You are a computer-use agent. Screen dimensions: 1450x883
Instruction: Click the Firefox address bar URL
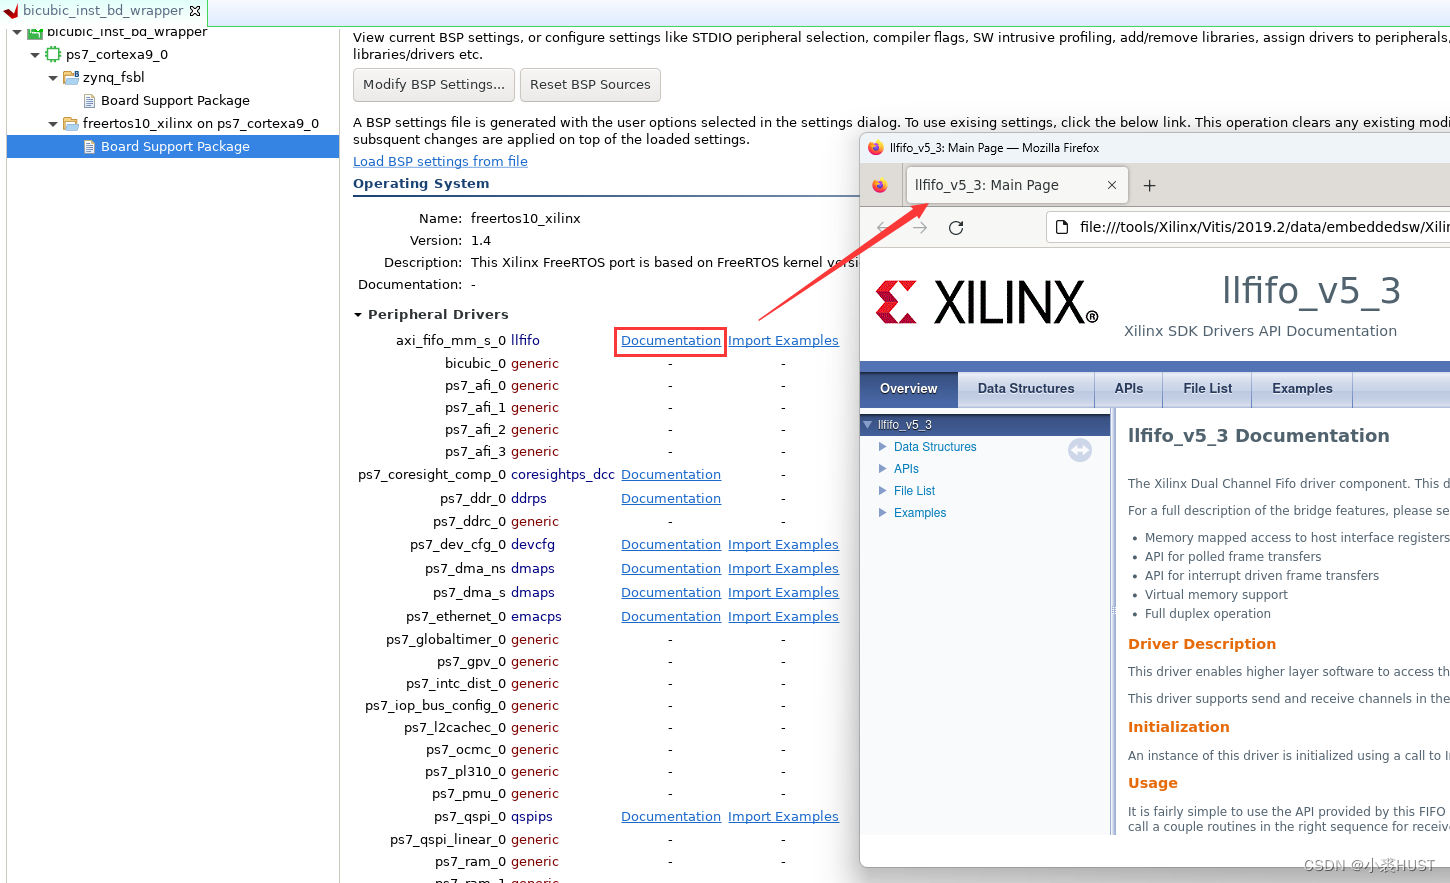tap(1264, 227)
